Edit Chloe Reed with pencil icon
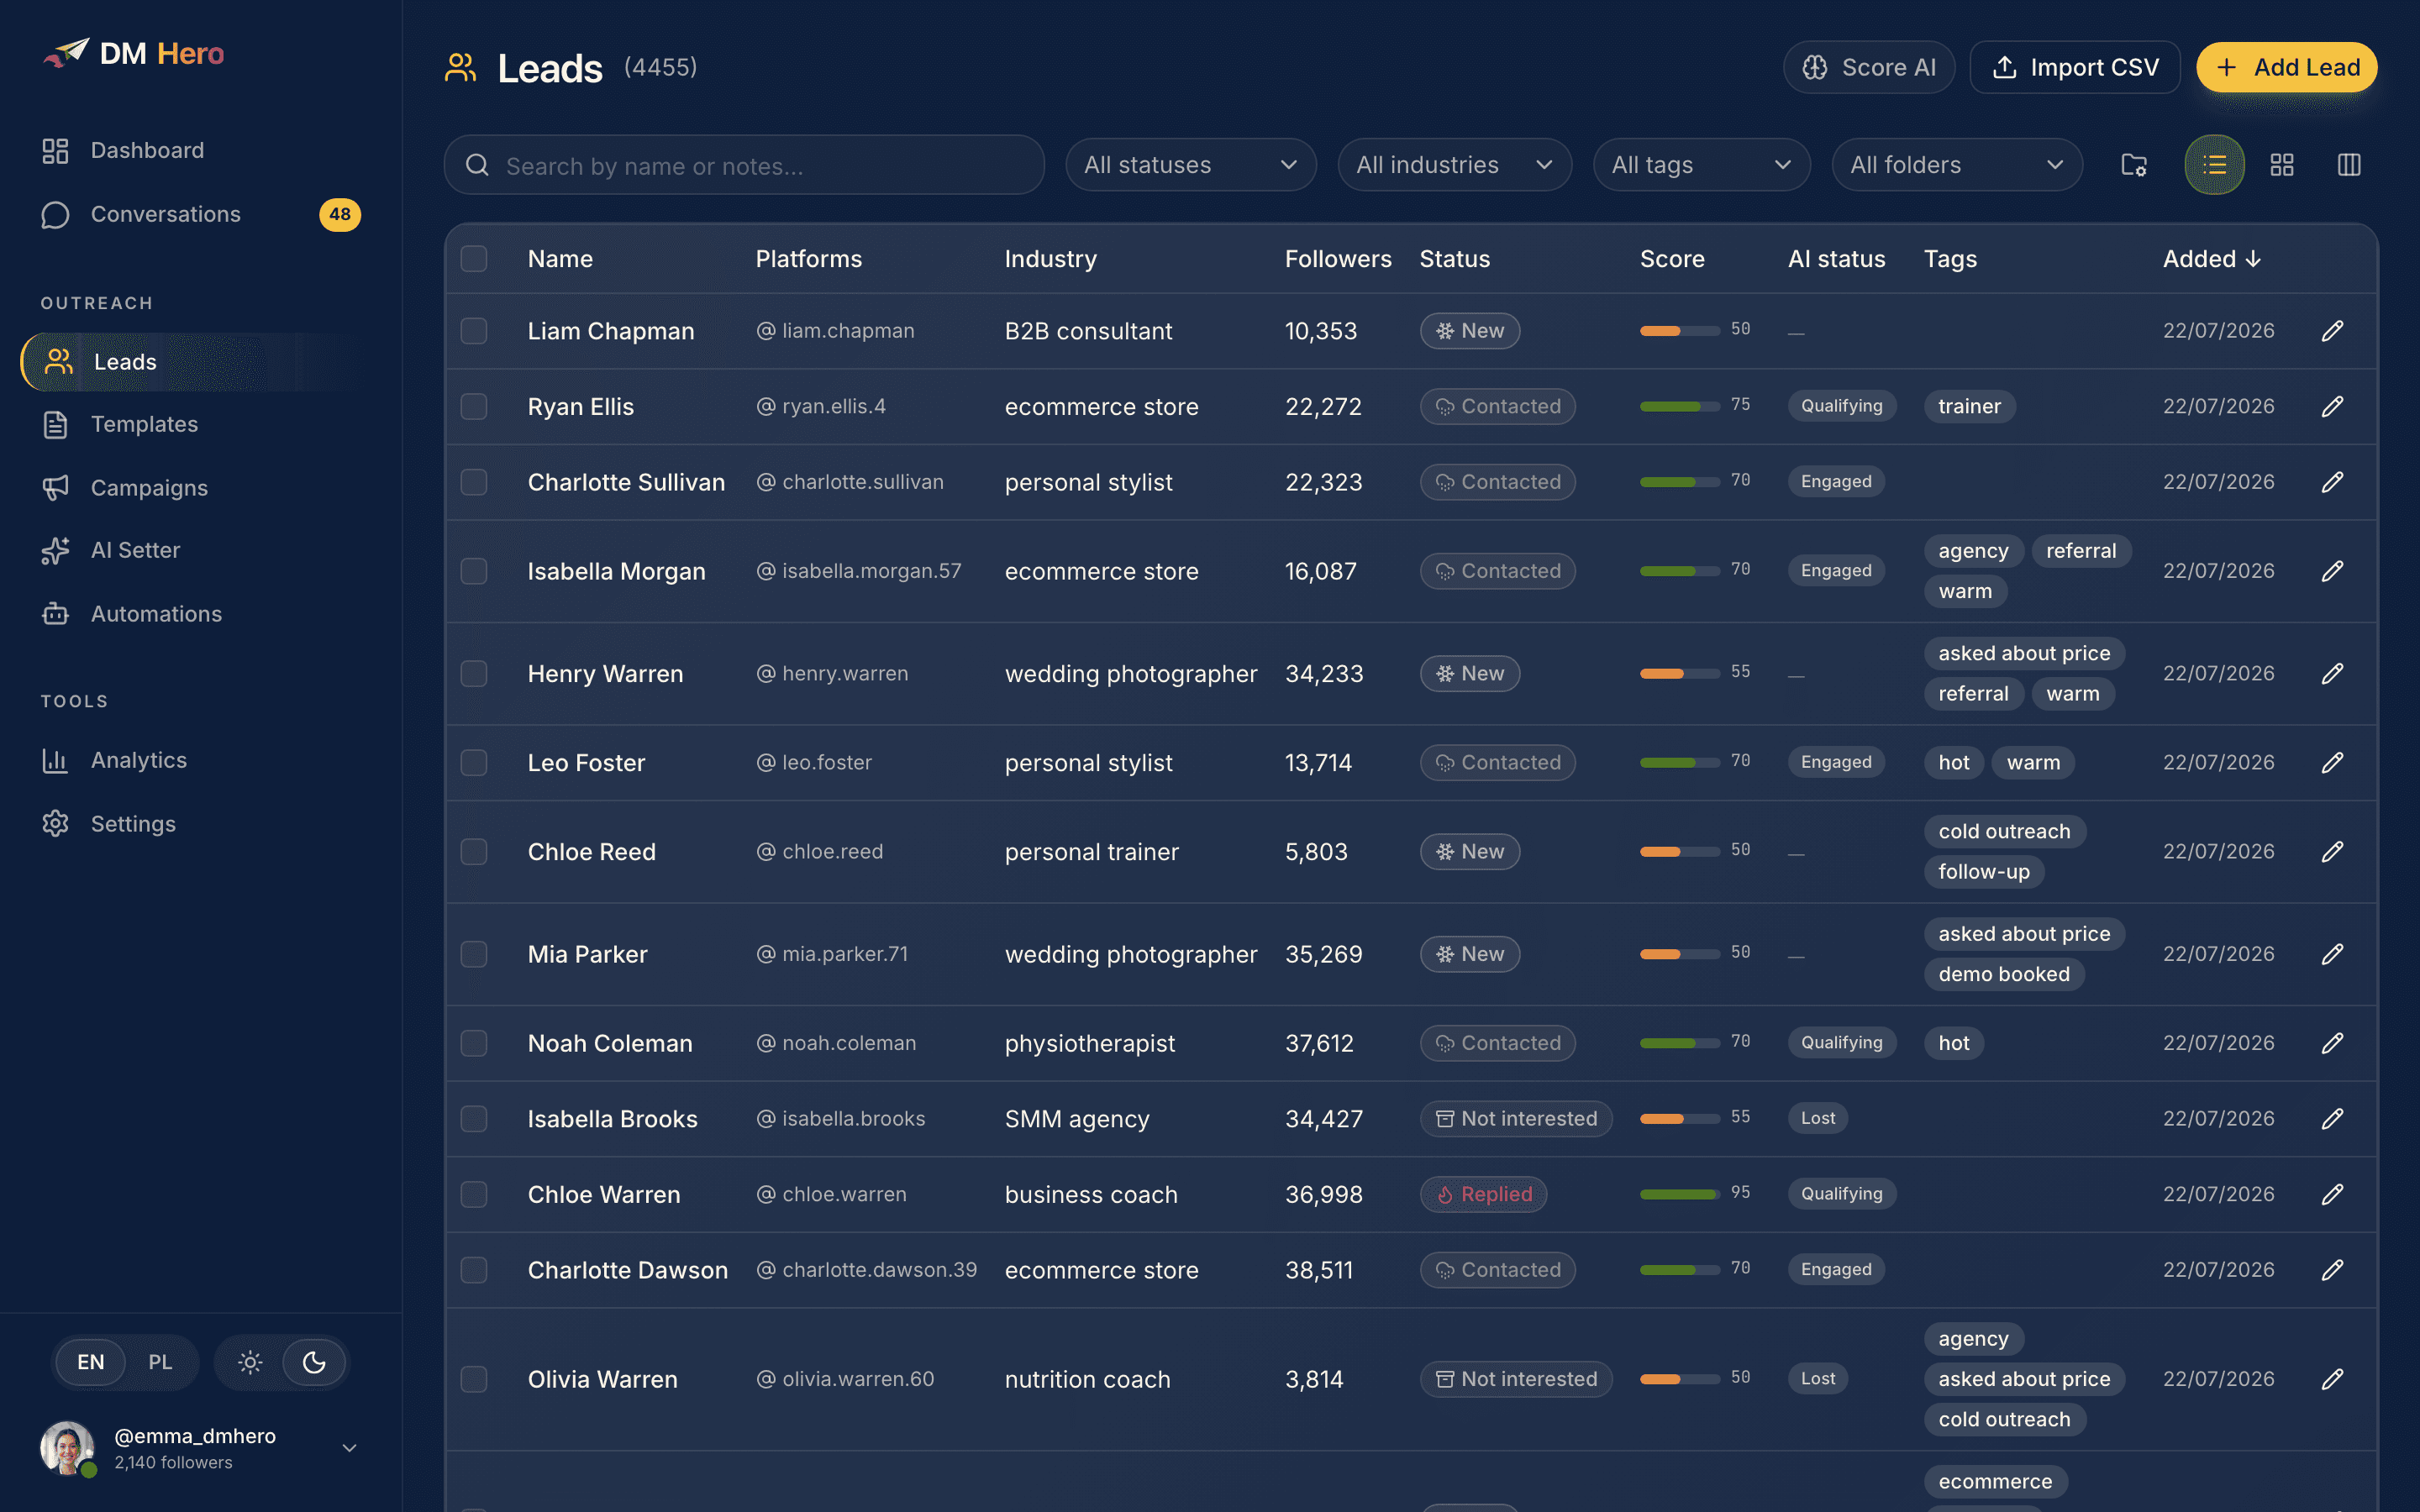Screen dimensions: 2420x1512 tap(2332, 852)
